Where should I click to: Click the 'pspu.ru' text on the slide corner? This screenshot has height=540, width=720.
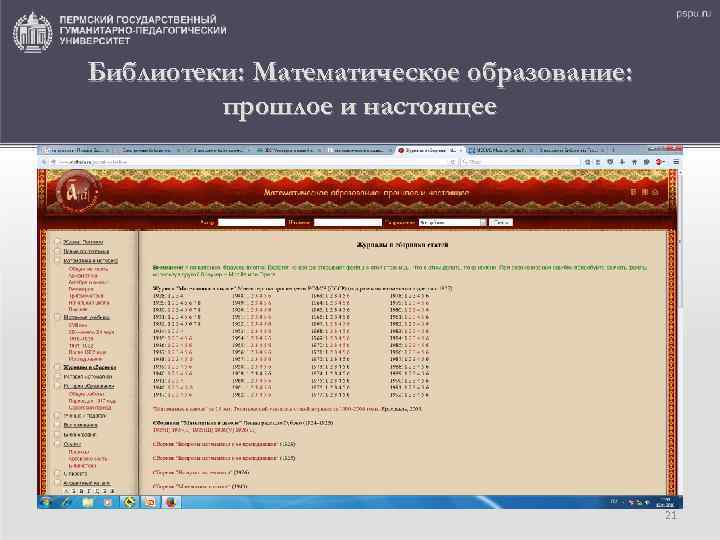pos(693,14)
